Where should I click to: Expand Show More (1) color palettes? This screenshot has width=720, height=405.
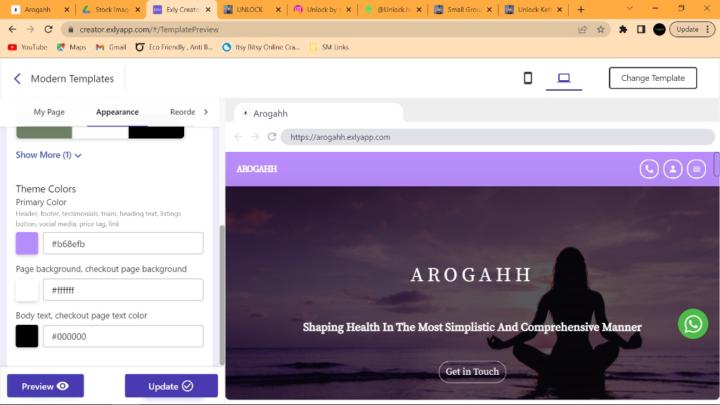[48, 155]
